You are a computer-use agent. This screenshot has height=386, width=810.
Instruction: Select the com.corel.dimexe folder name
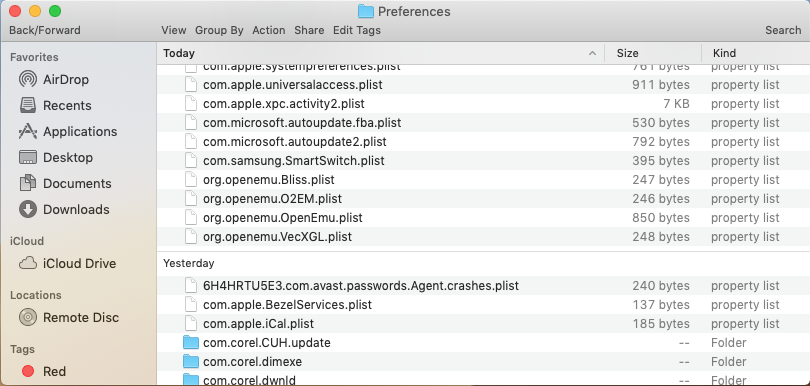click(x=253, y=362)
